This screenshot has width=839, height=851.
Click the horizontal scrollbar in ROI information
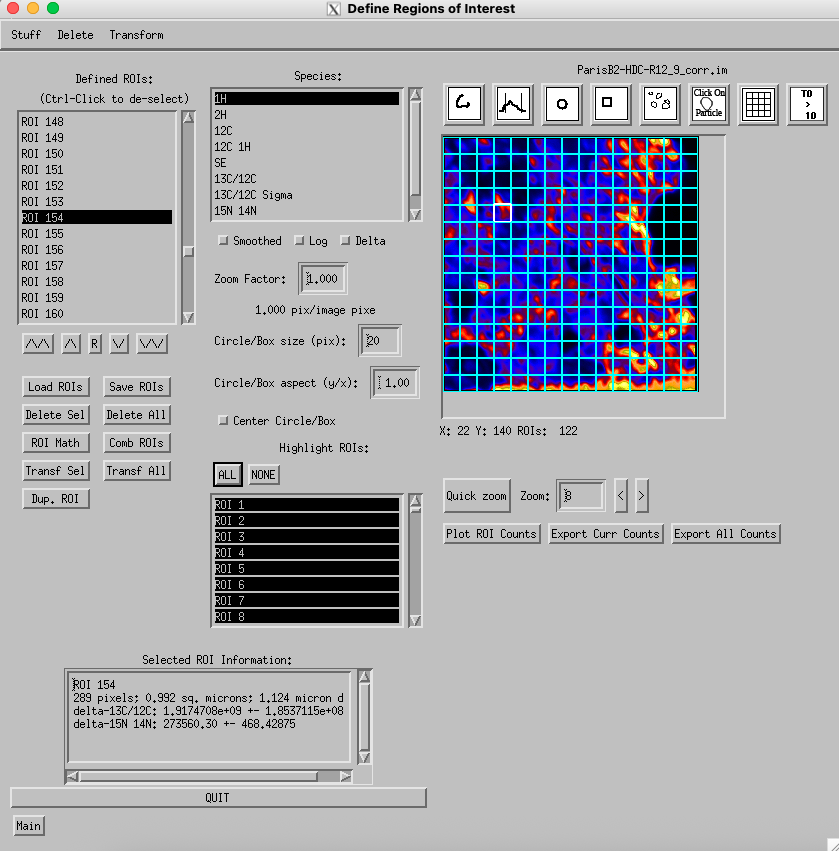pos(198,776)
